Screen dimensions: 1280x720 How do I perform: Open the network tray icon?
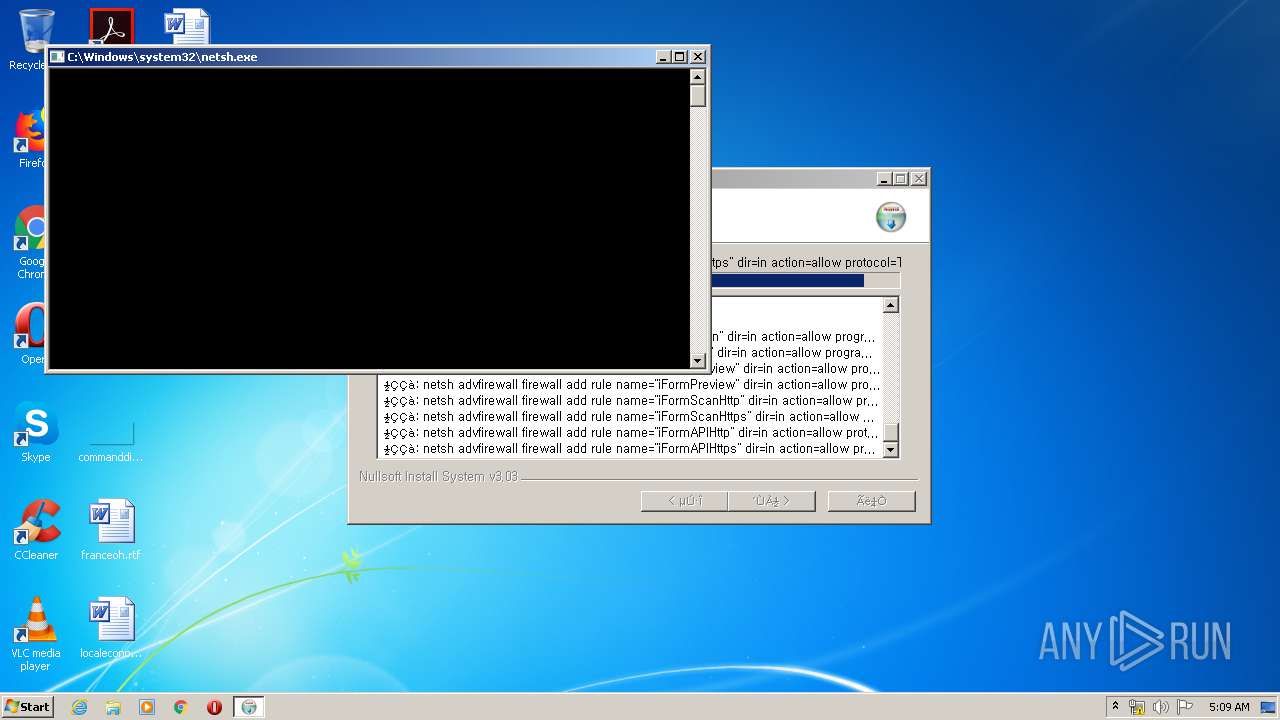[x=1137, y=707]
